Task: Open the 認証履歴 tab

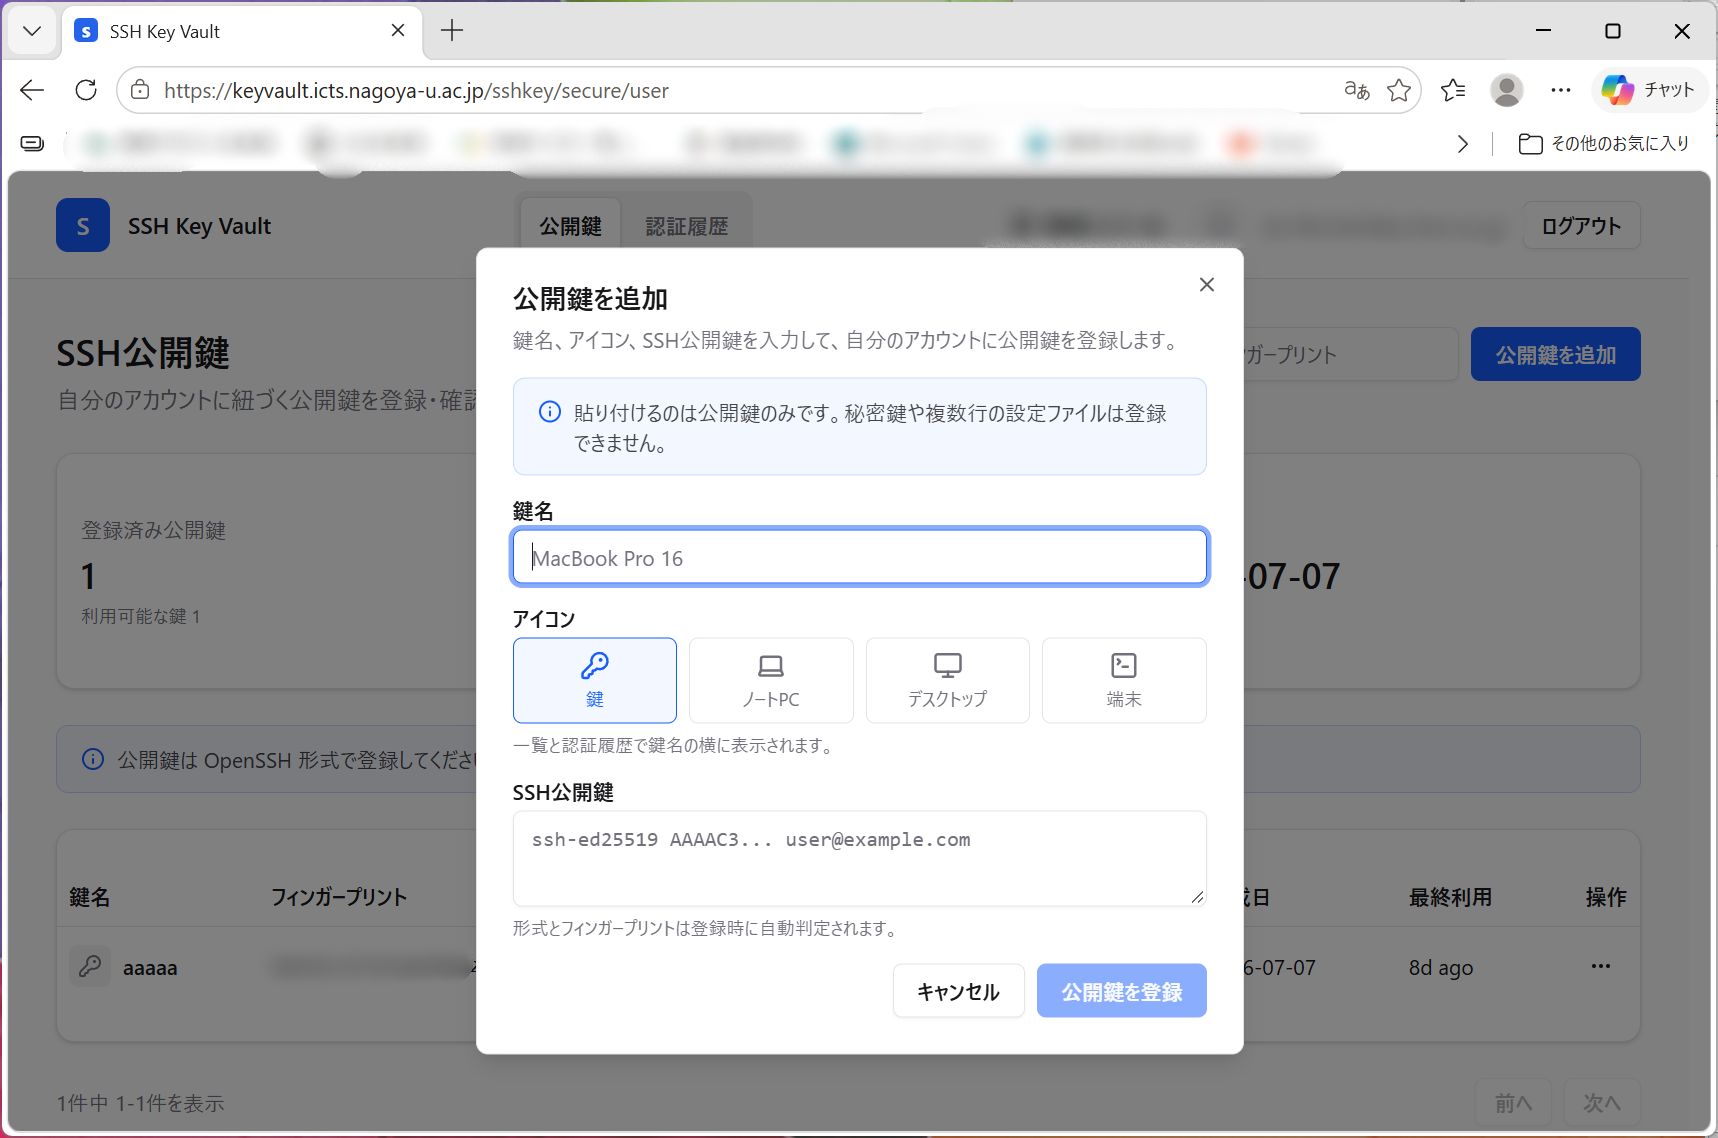Action: (x=686, y=226)
